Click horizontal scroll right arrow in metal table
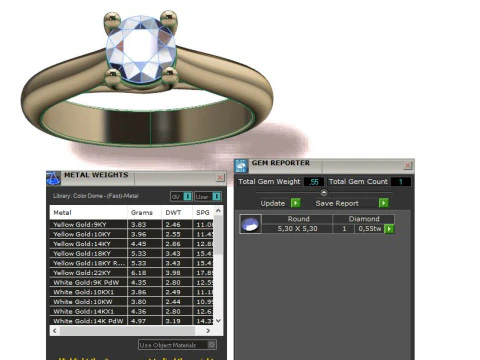Viewport: 480px width, 360px height. click(x=208, y=331)
